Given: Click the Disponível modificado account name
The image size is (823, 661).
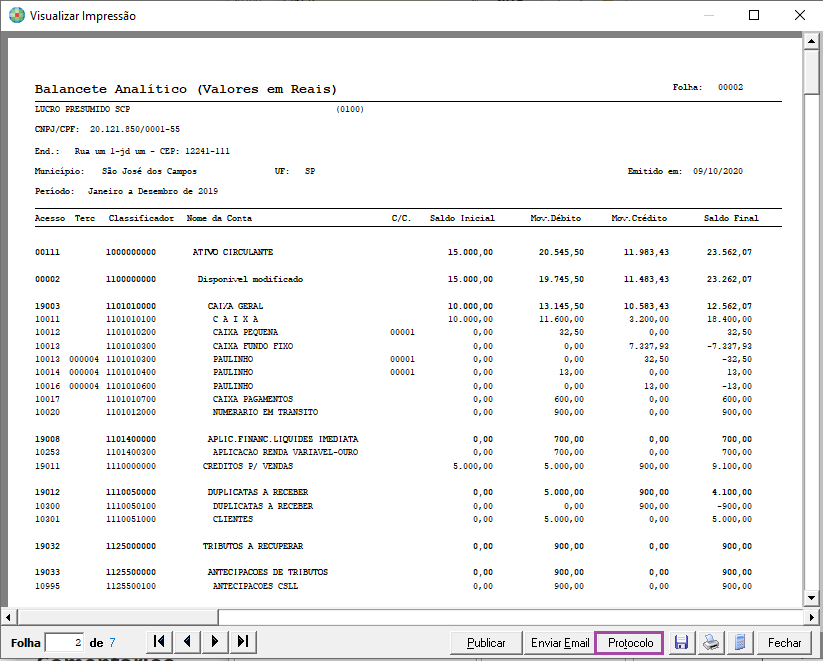Looking at the screenshot, I should tap(250, 279).
